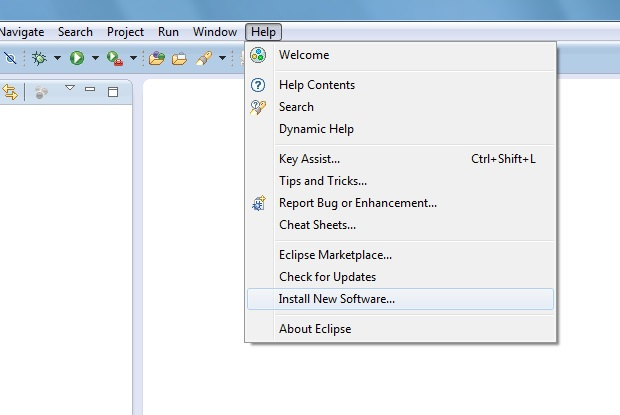Click the Open Type folder icon
This screenshot has height=415, width=620.
point(156,58)
